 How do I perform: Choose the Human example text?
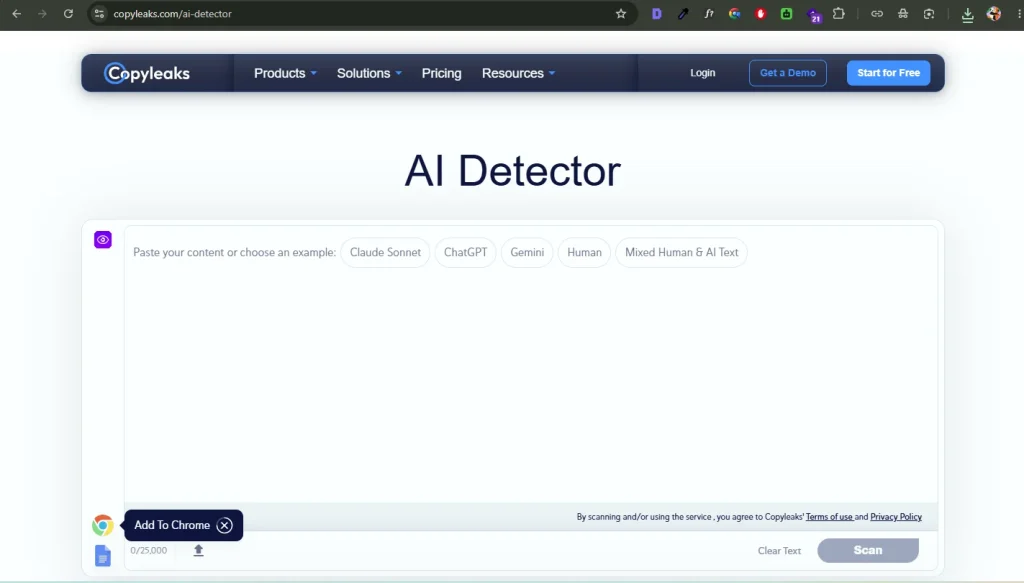[584, 252]
